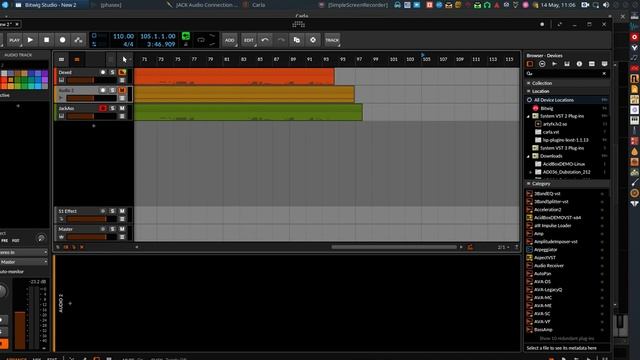Viewport: 640px width, 360px height.
Task: Adjust the JackAss track volume fader
Action: (x=91, y=116)
